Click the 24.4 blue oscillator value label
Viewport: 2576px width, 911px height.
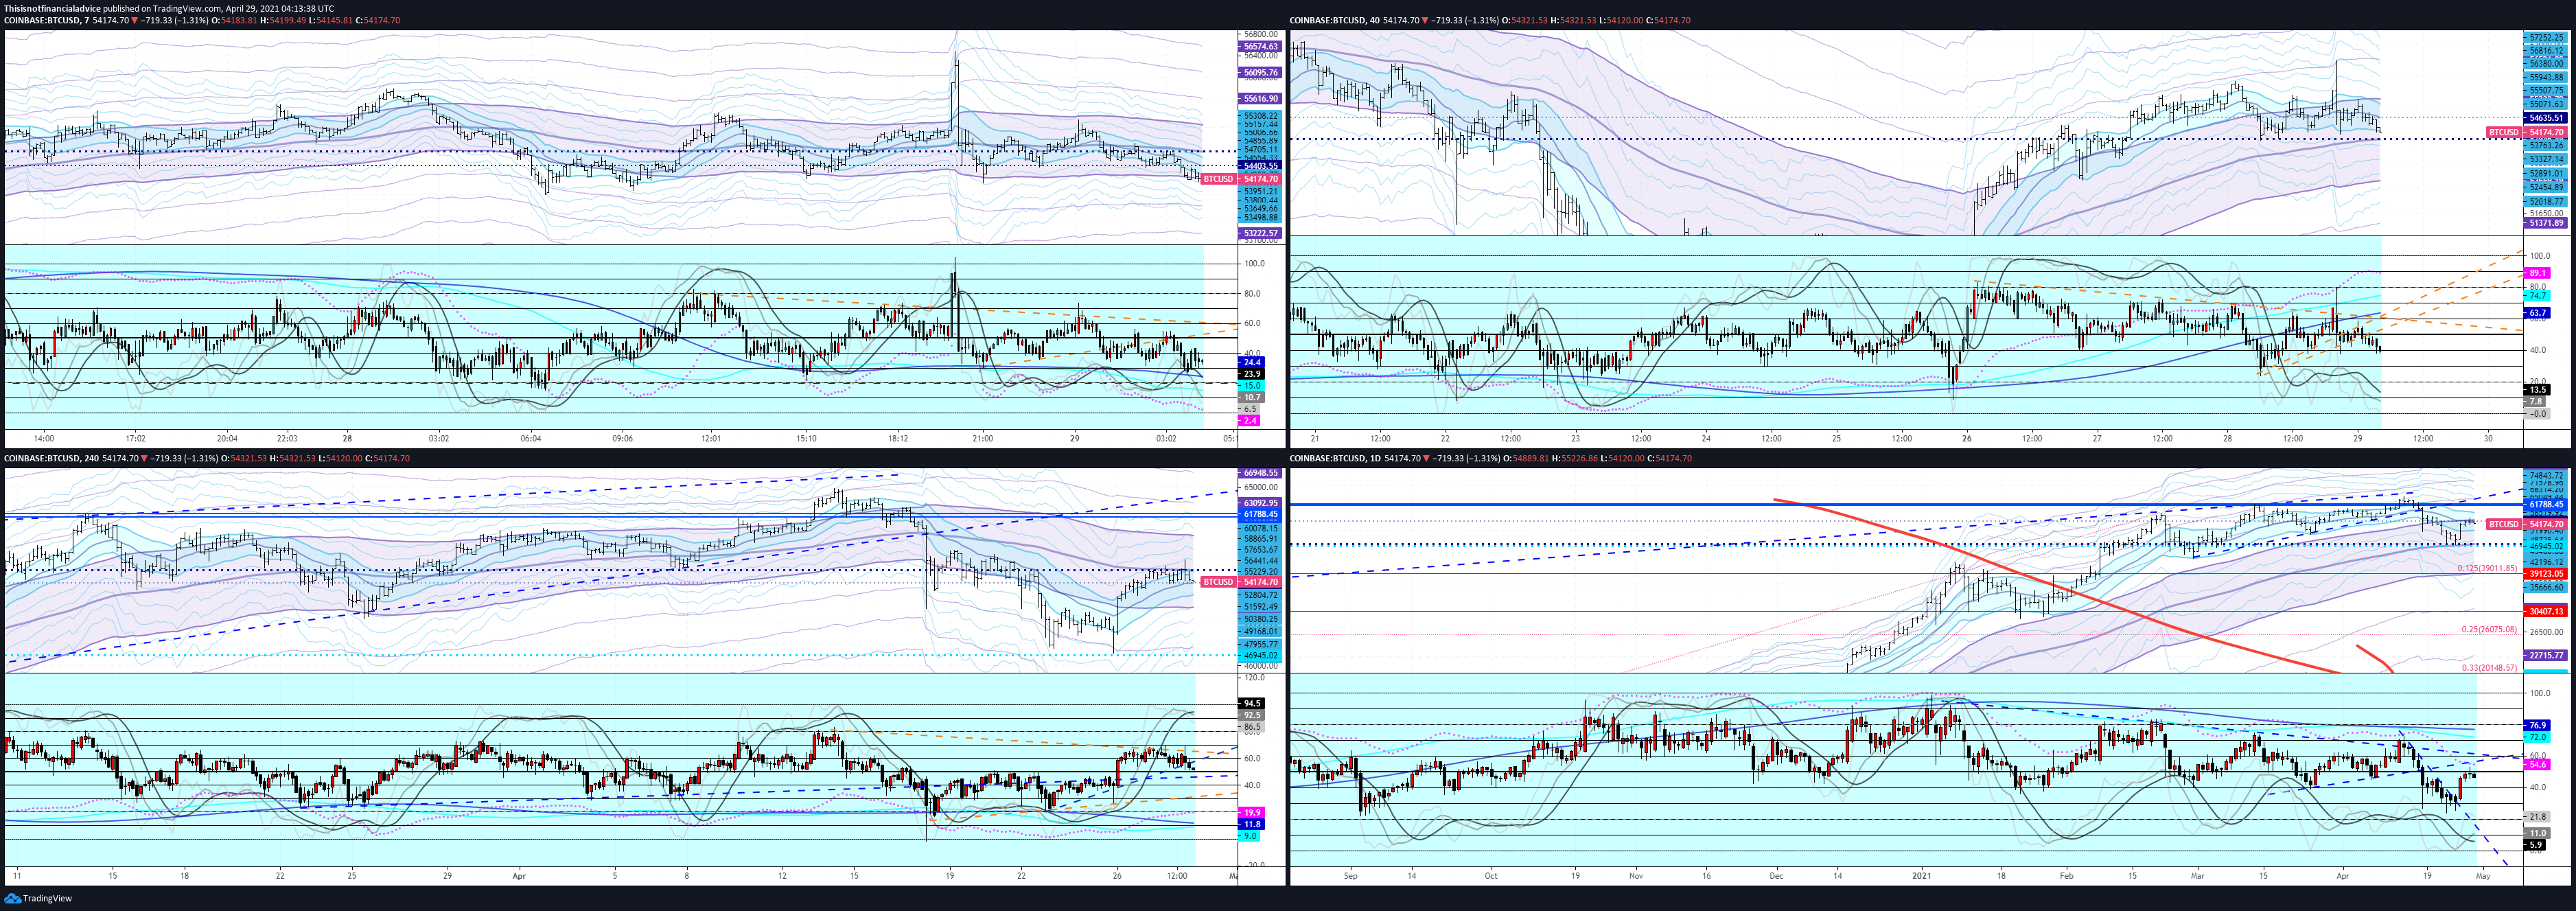point(1252,362)
